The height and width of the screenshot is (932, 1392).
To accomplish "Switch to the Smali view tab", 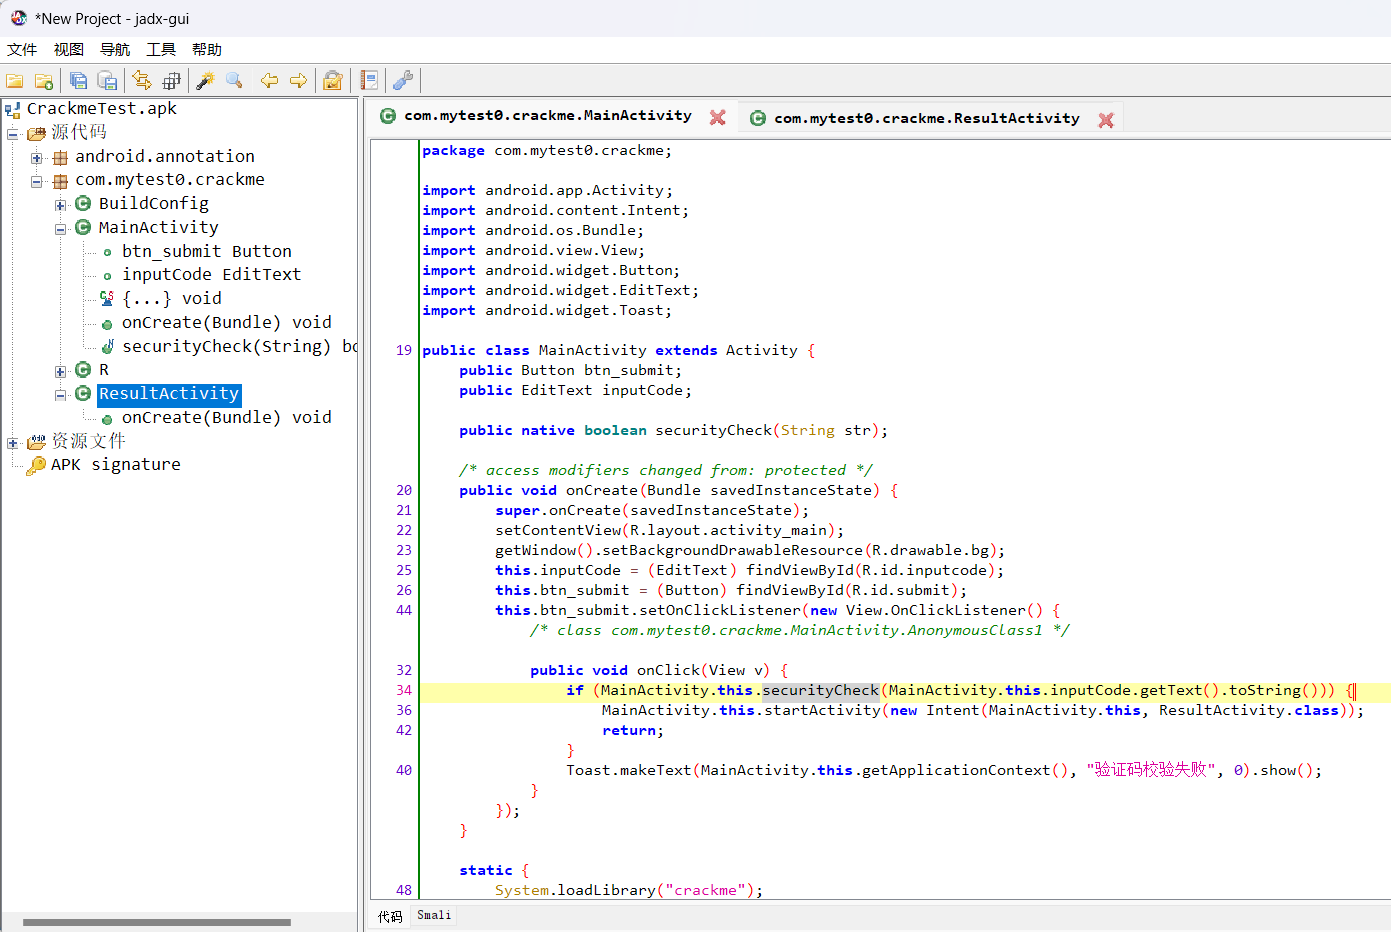I will point(434,915).
